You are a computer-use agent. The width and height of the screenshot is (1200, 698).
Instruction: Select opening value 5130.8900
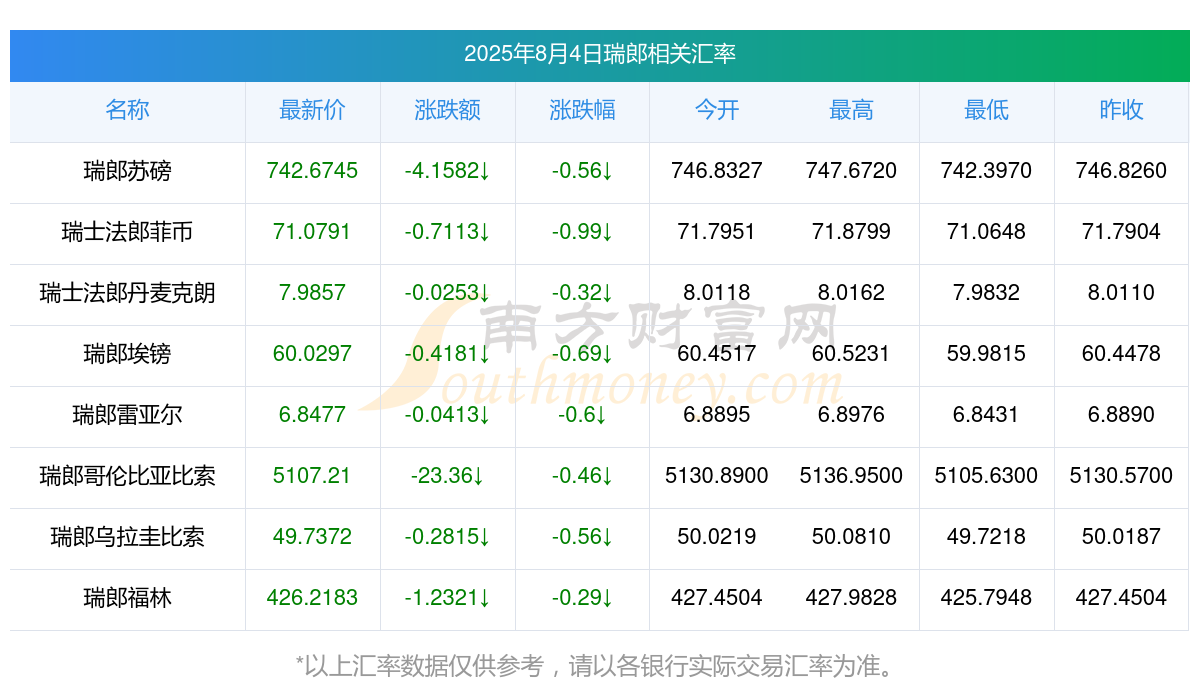[717, 475]
